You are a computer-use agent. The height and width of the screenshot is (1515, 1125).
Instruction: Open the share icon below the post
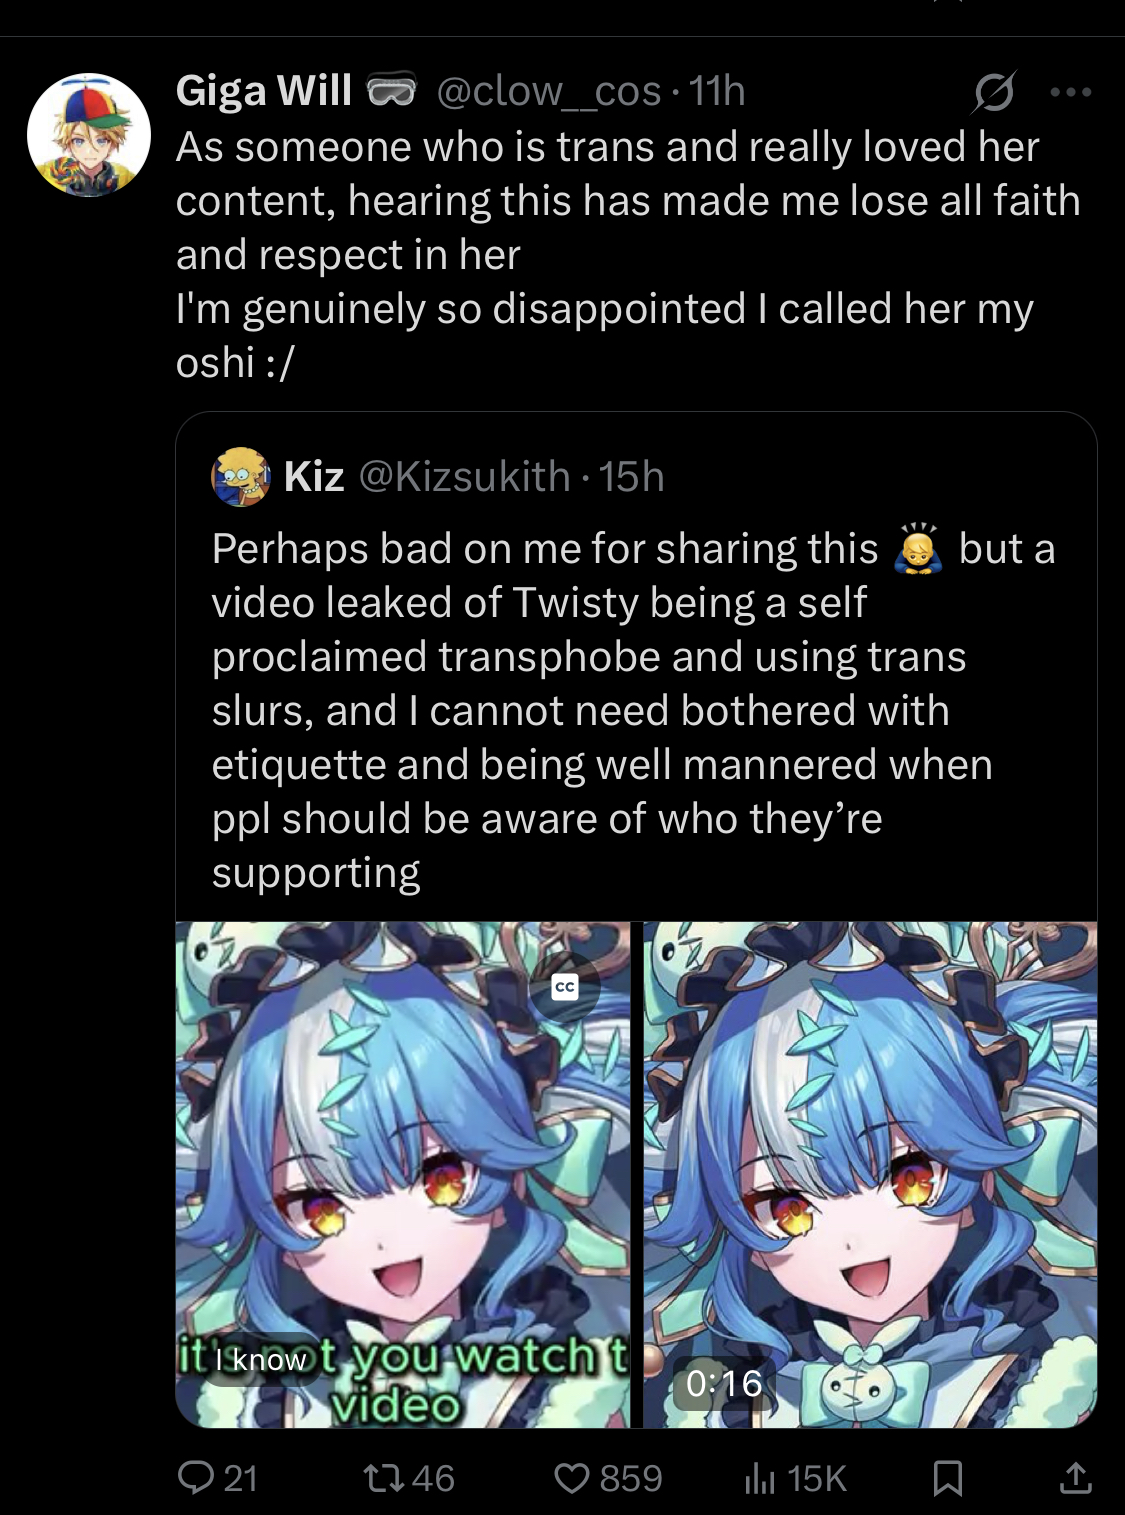tap(1075, 1477)
